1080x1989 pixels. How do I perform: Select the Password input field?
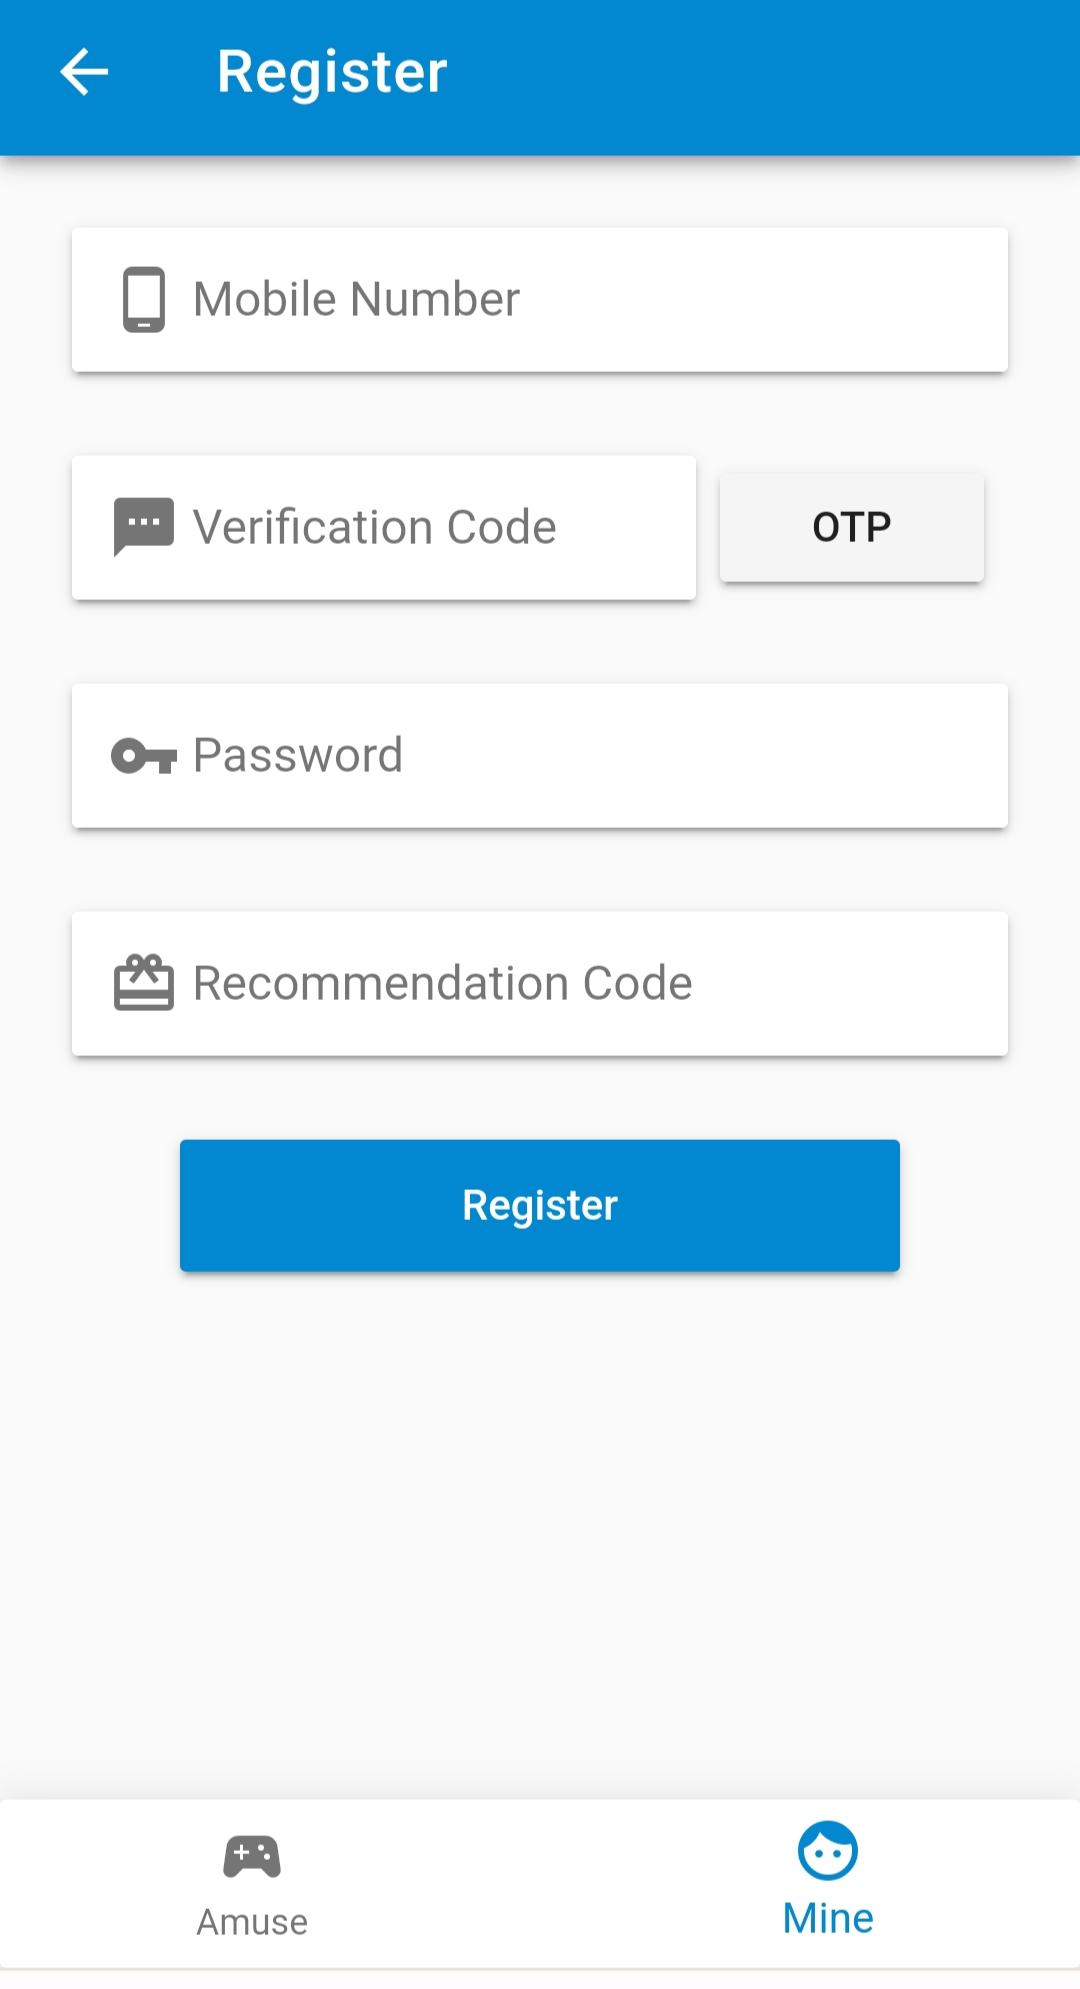pos(560,756)
